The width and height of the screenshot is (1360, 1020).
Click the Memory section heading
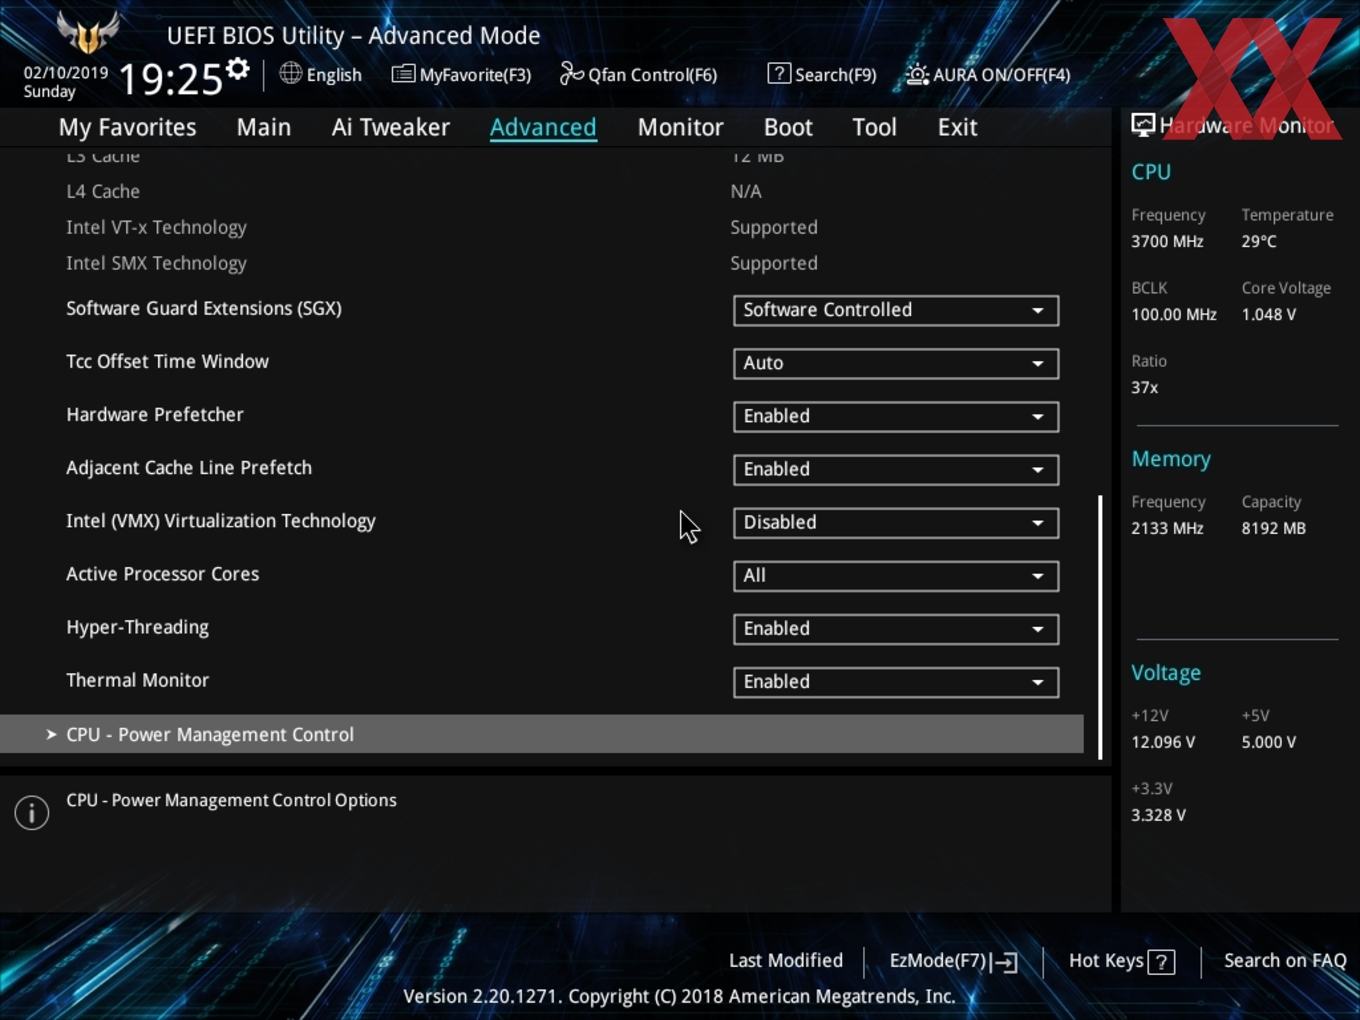coord(1171,459)
